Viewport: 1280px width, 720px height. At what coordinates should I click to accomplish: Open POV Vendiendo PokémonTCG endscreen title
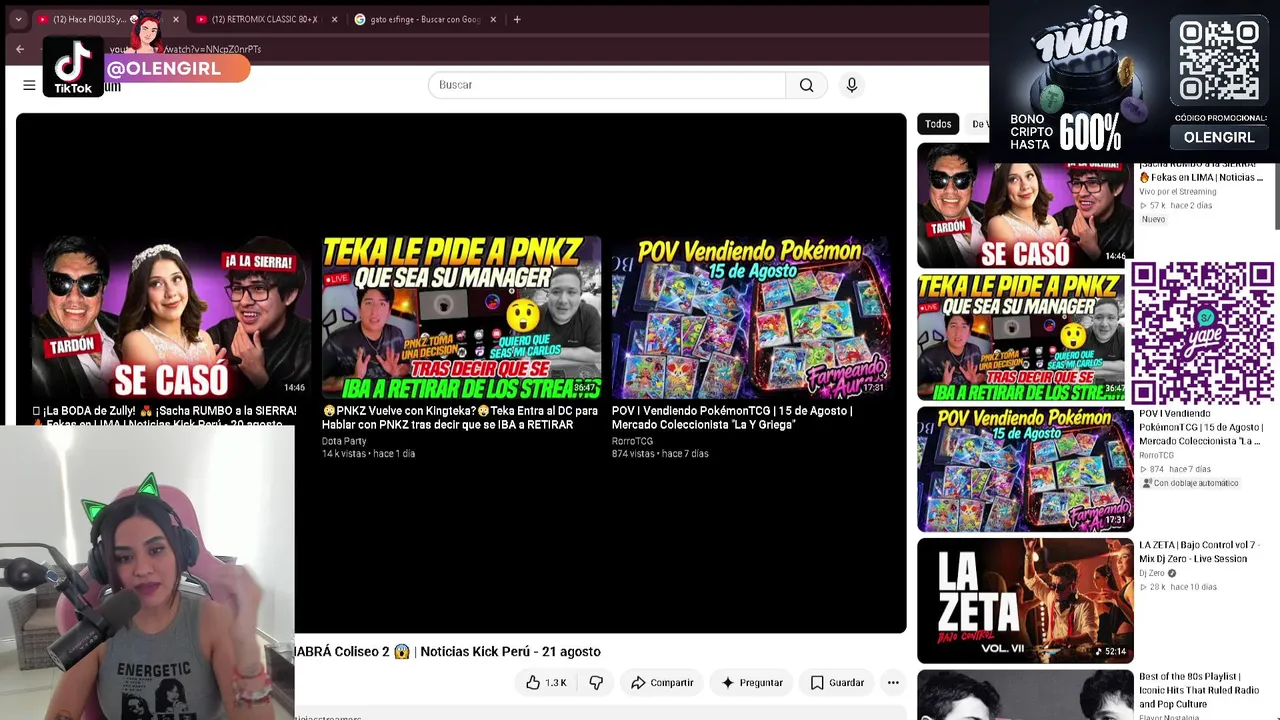pos(732,418)
